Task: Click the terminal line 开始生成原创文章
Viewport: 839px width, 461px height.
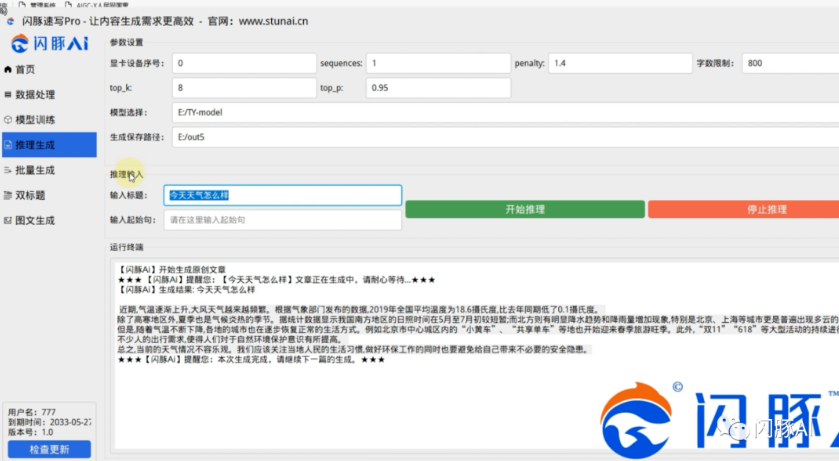Action: click(172, 270)
